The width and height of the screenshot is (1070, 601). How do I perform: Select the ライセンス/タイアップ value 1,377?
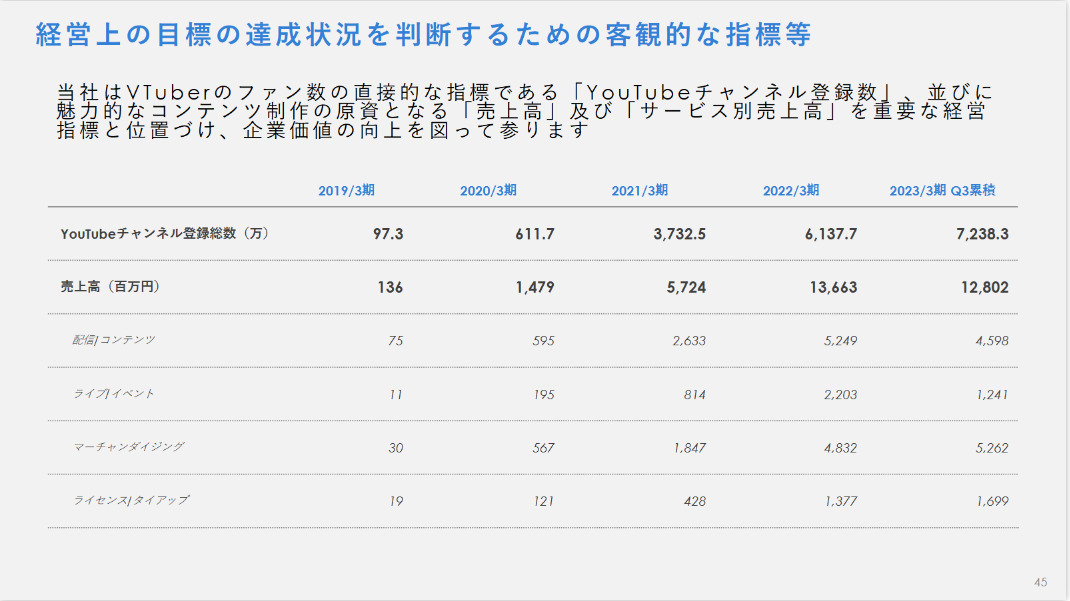[841, 501]
